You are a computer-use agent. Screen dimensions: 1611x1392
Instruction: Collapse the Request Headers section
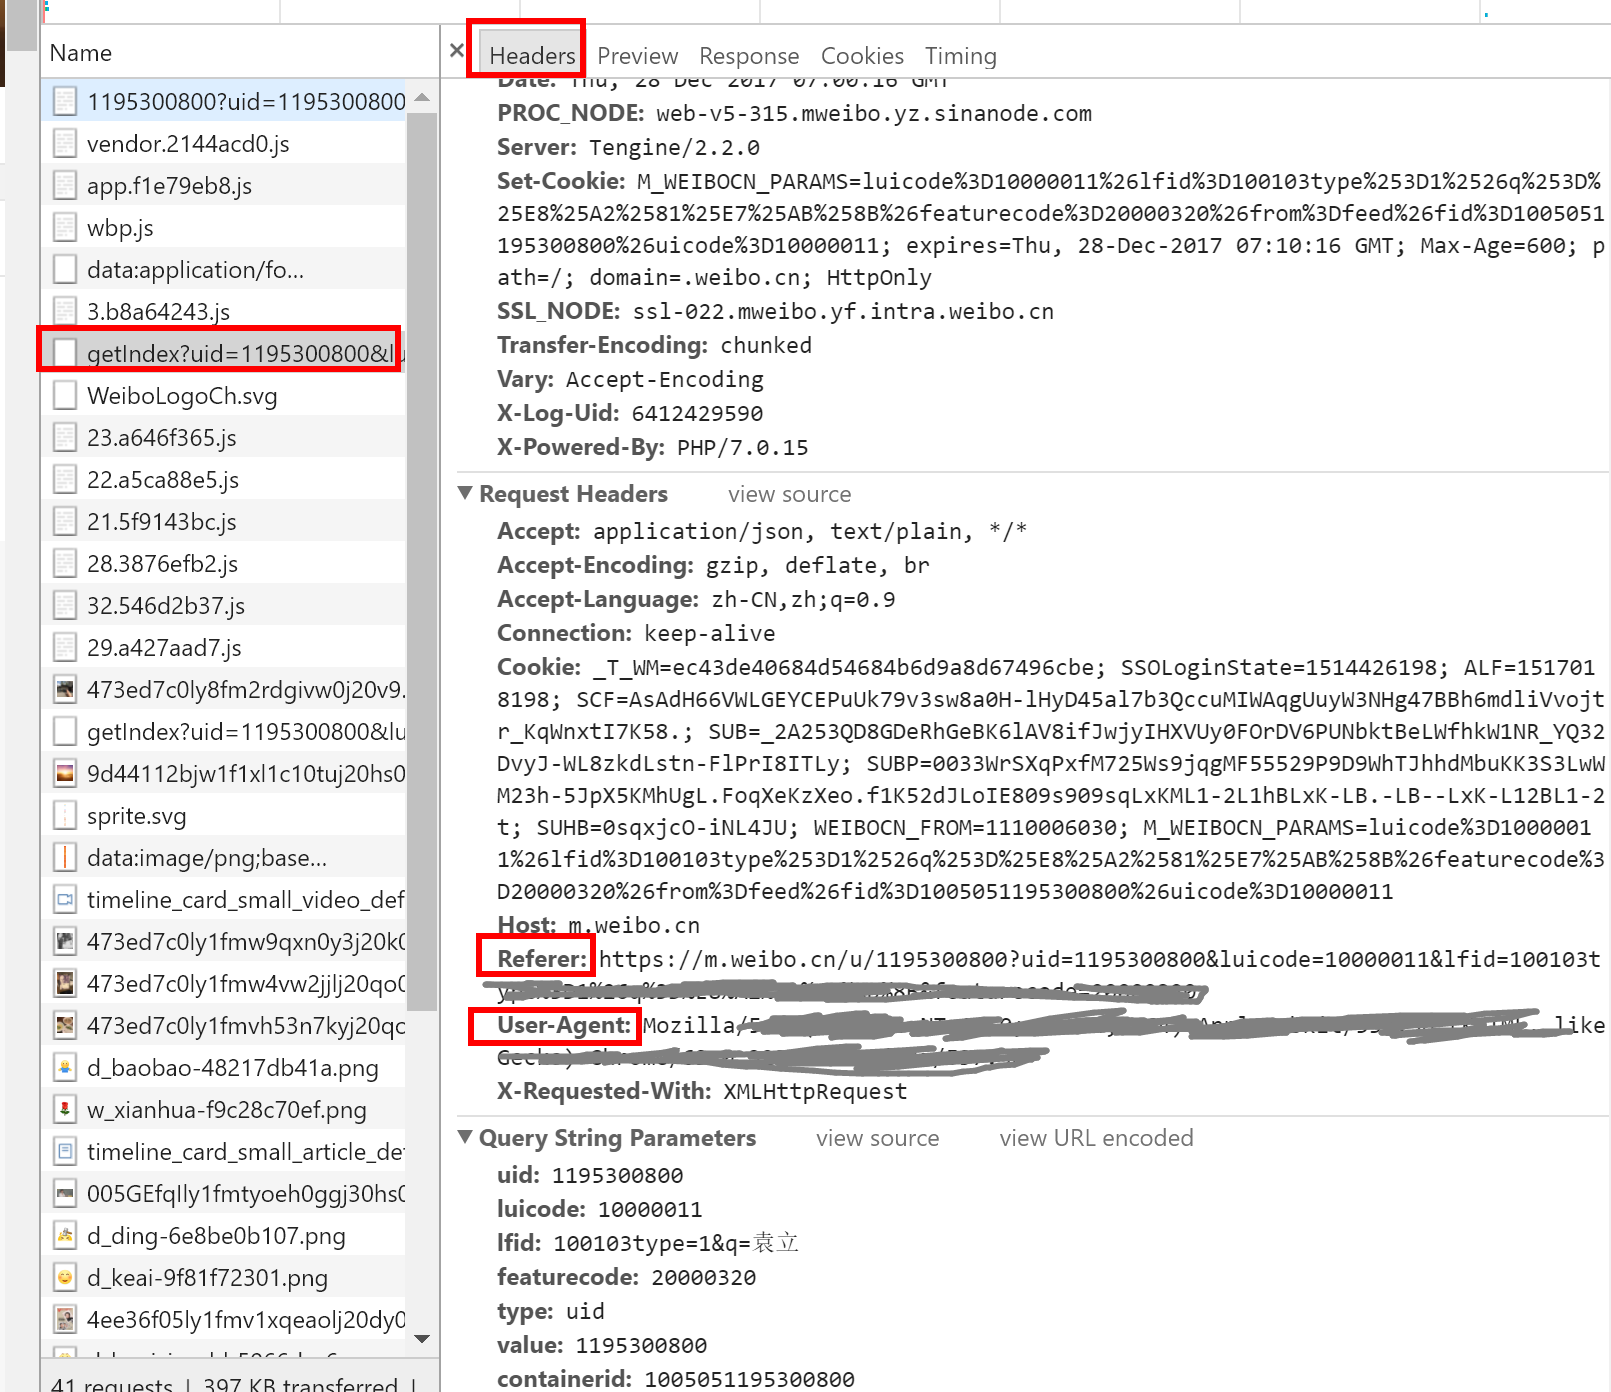(465, 493)
